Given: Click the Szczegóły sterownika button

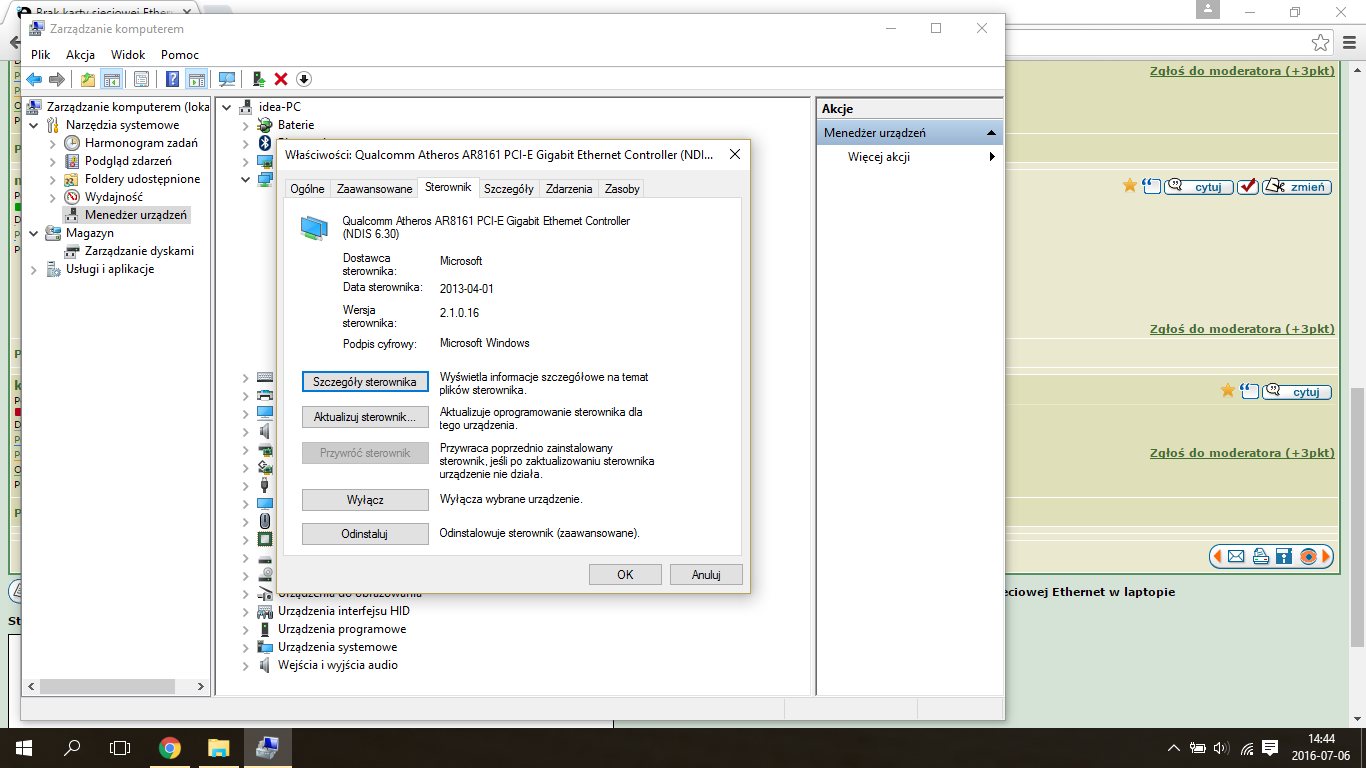Looking at the screenshot, I should tap(365, 382).
